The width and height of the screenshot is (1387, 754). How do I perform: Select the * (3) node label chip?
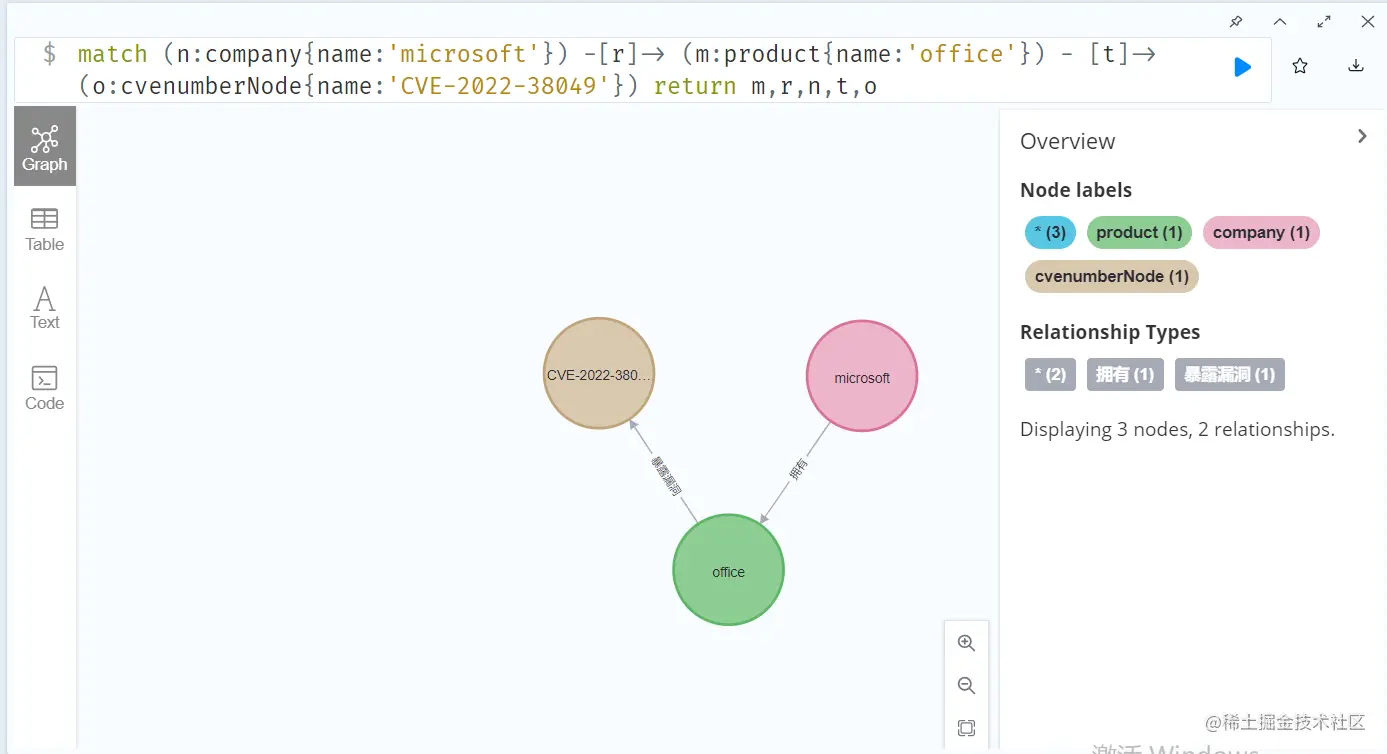point(1050,233)
